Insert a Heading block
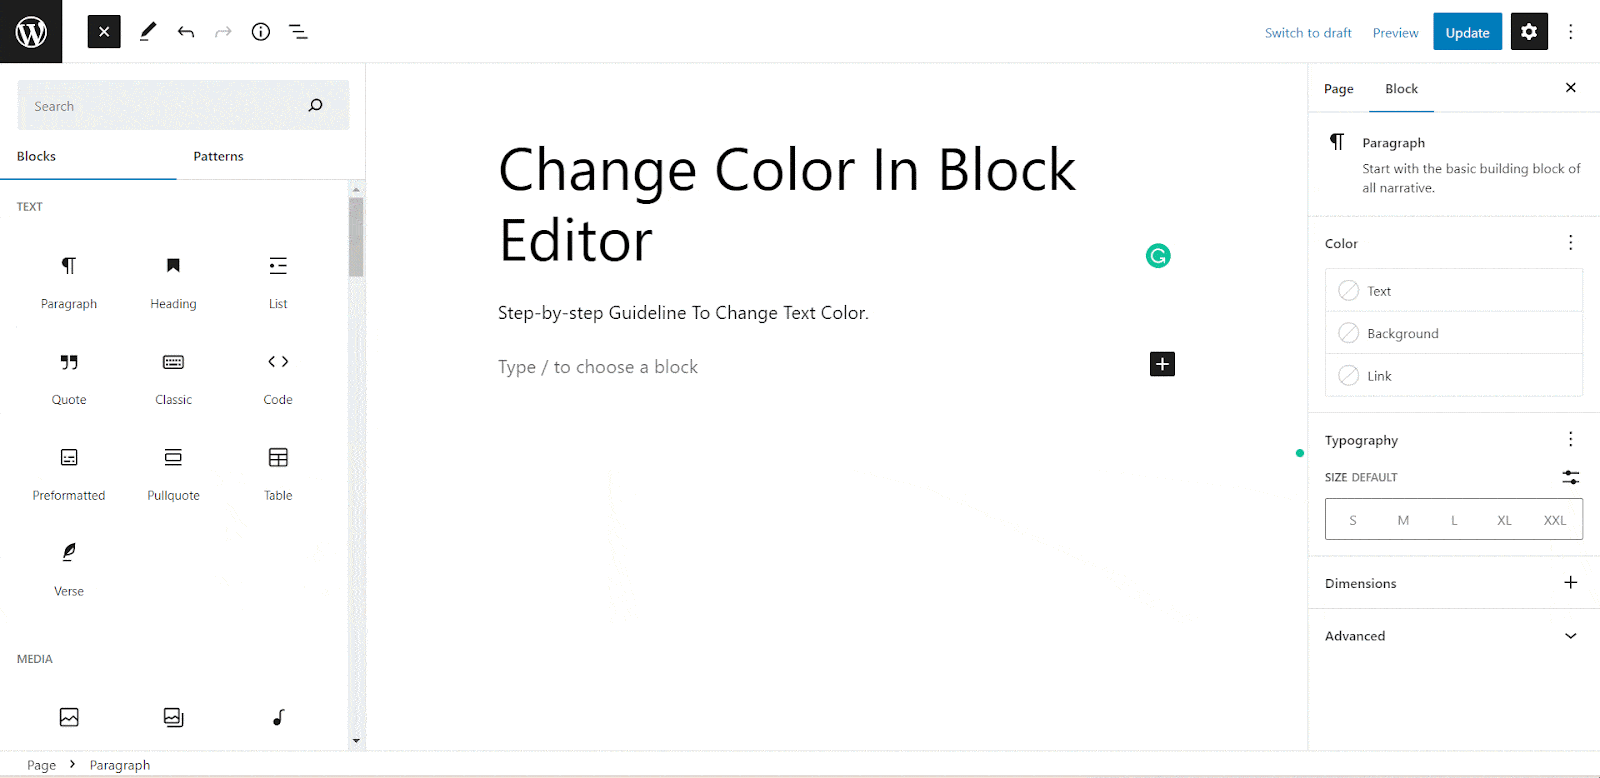The image size is (1600, 778). 172,282
